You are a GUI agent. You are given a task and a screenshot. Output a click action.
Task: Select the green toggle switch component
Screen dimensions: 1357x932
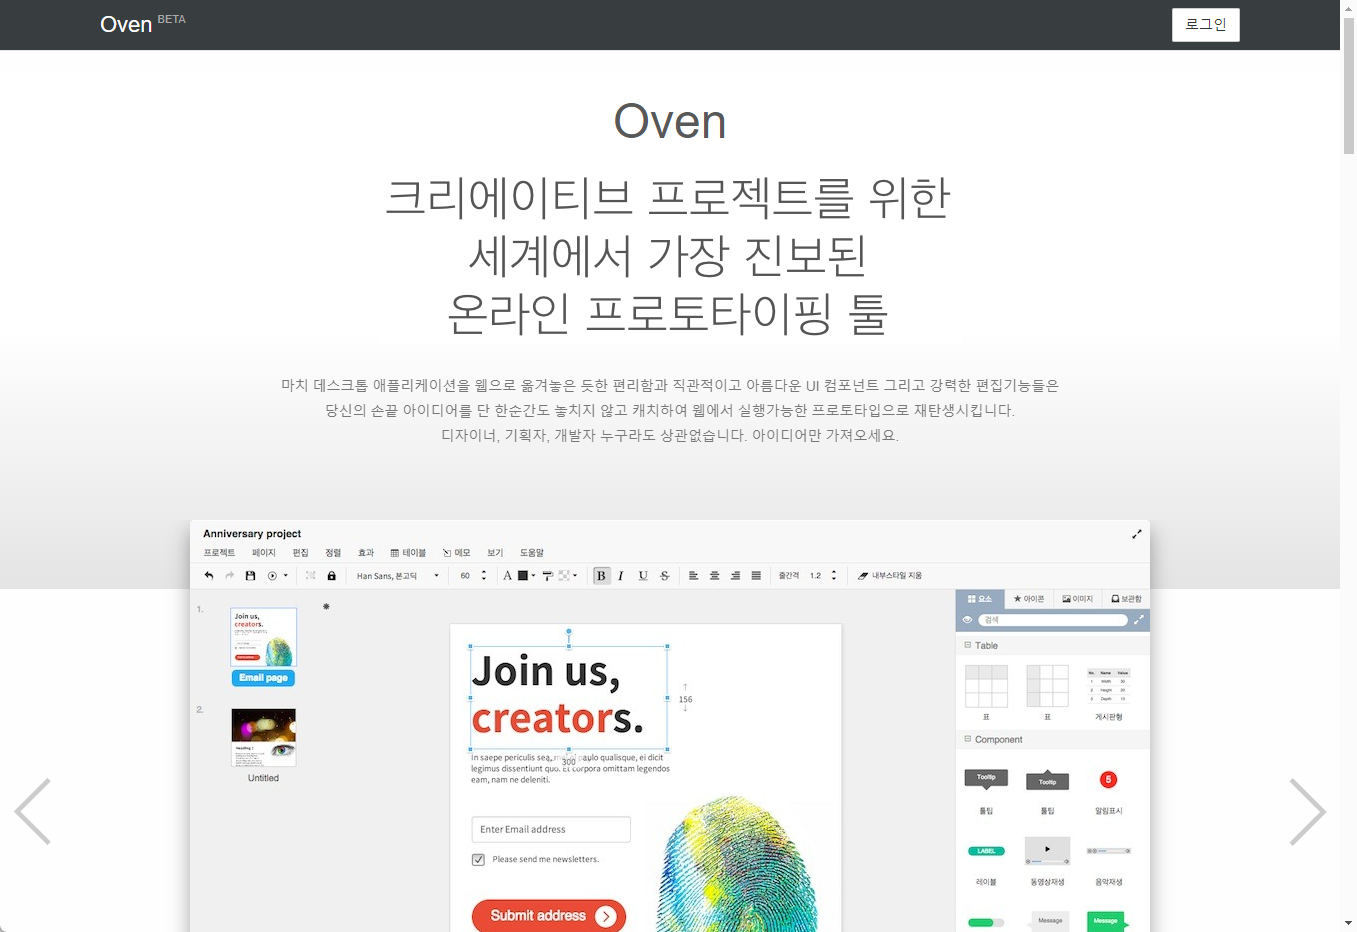coord(986,922)
